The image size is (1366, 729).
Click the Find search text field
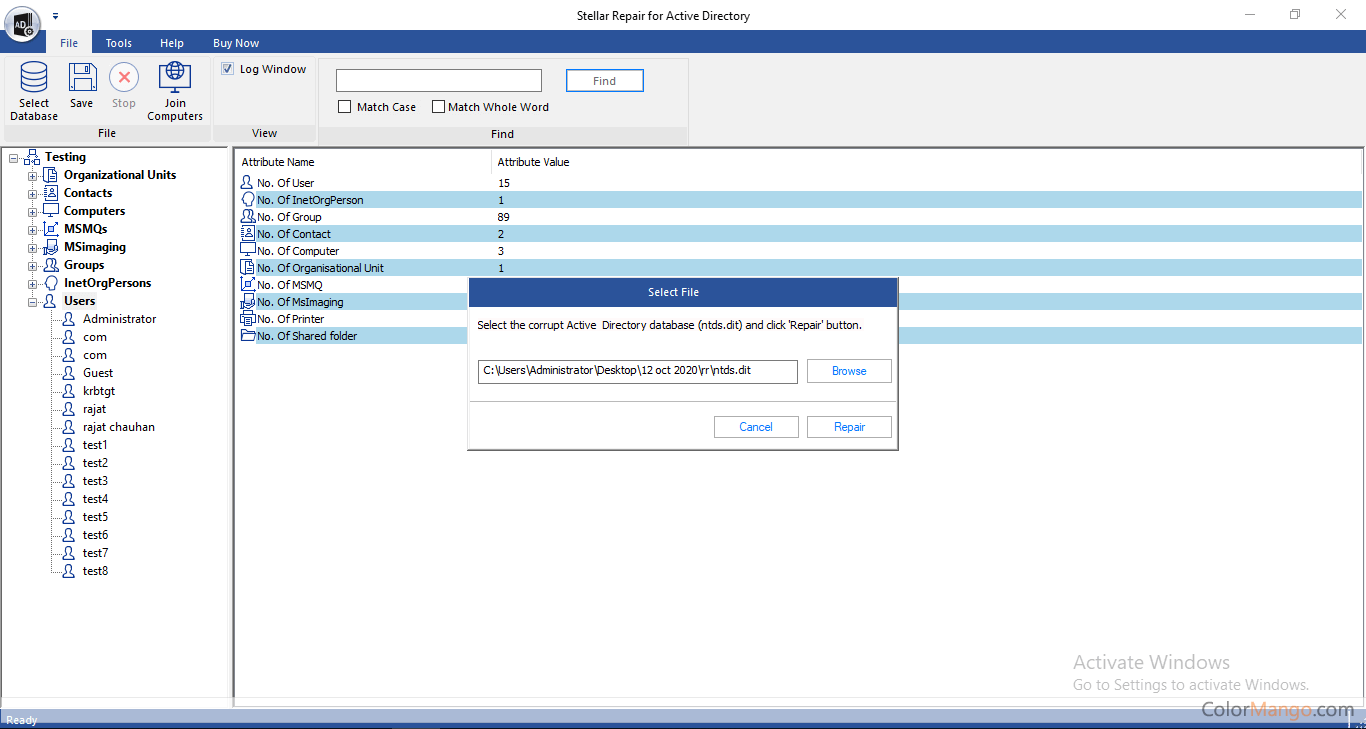[x=438, y=81]
